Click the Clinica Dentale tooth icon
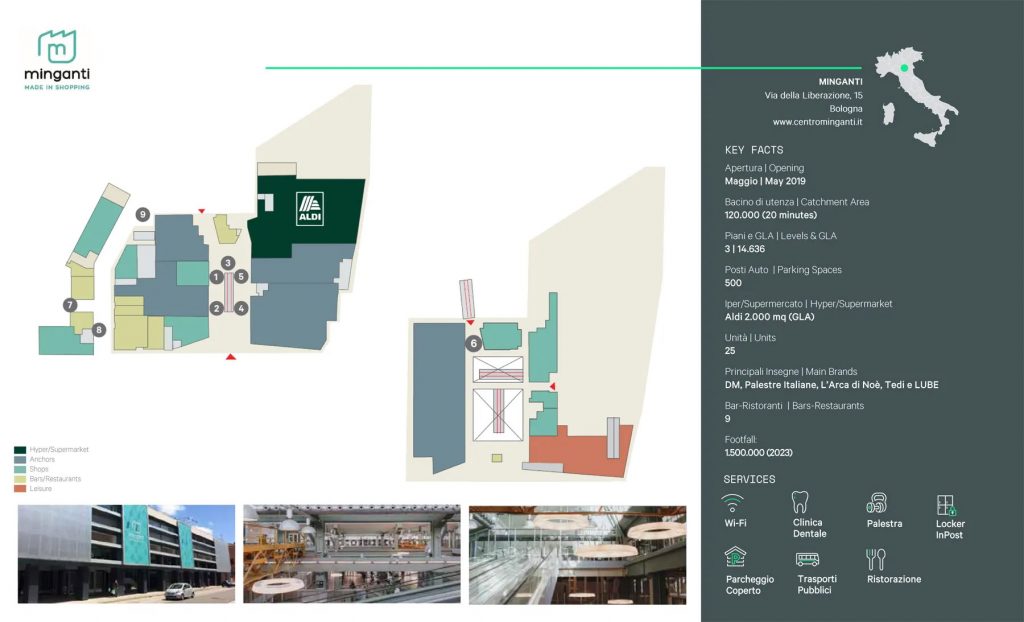The height and width of the screenshot is (622, 1024). tap(800, 502)
